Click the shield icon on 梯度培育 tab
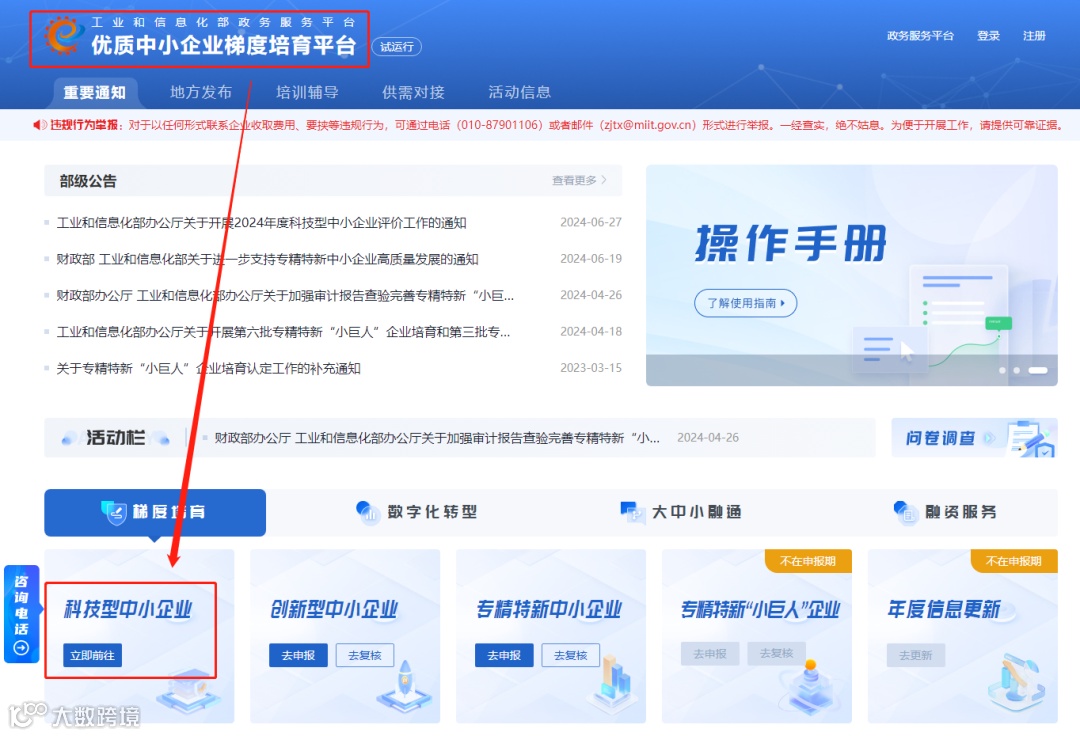Image resolution: width=1080 pixels, height=736 pixels. pyautogui.click(x=114, y=512)
